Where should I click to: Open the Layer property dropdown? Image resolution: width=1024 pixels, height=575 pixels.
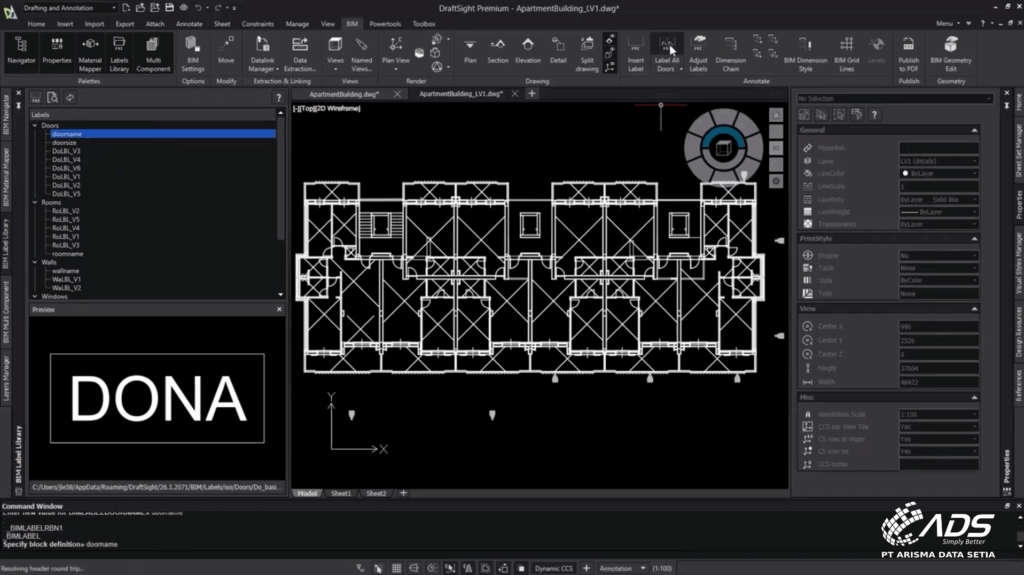[x=938, y=161]
